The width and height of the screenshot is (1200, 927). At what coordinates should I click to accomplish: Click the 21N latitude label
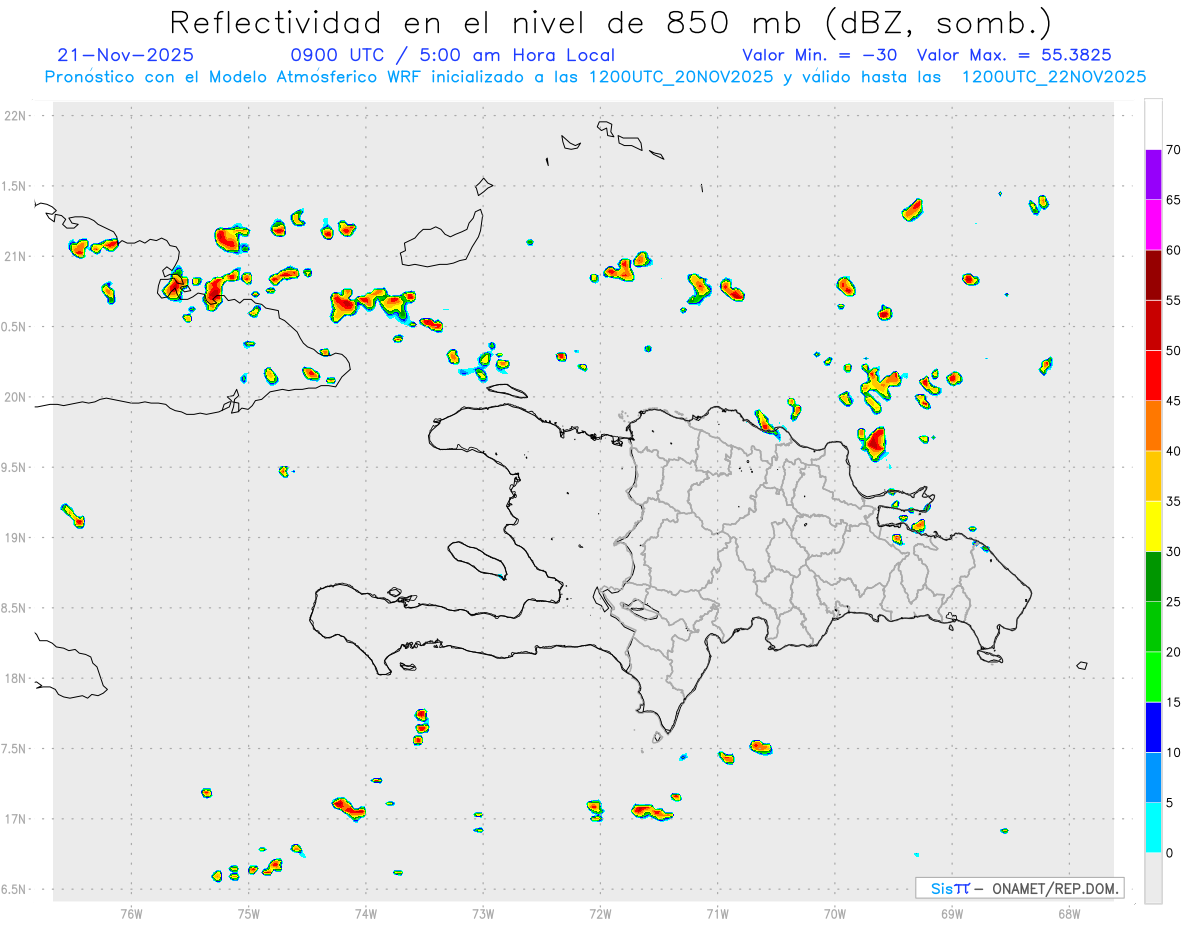[16, 256]
